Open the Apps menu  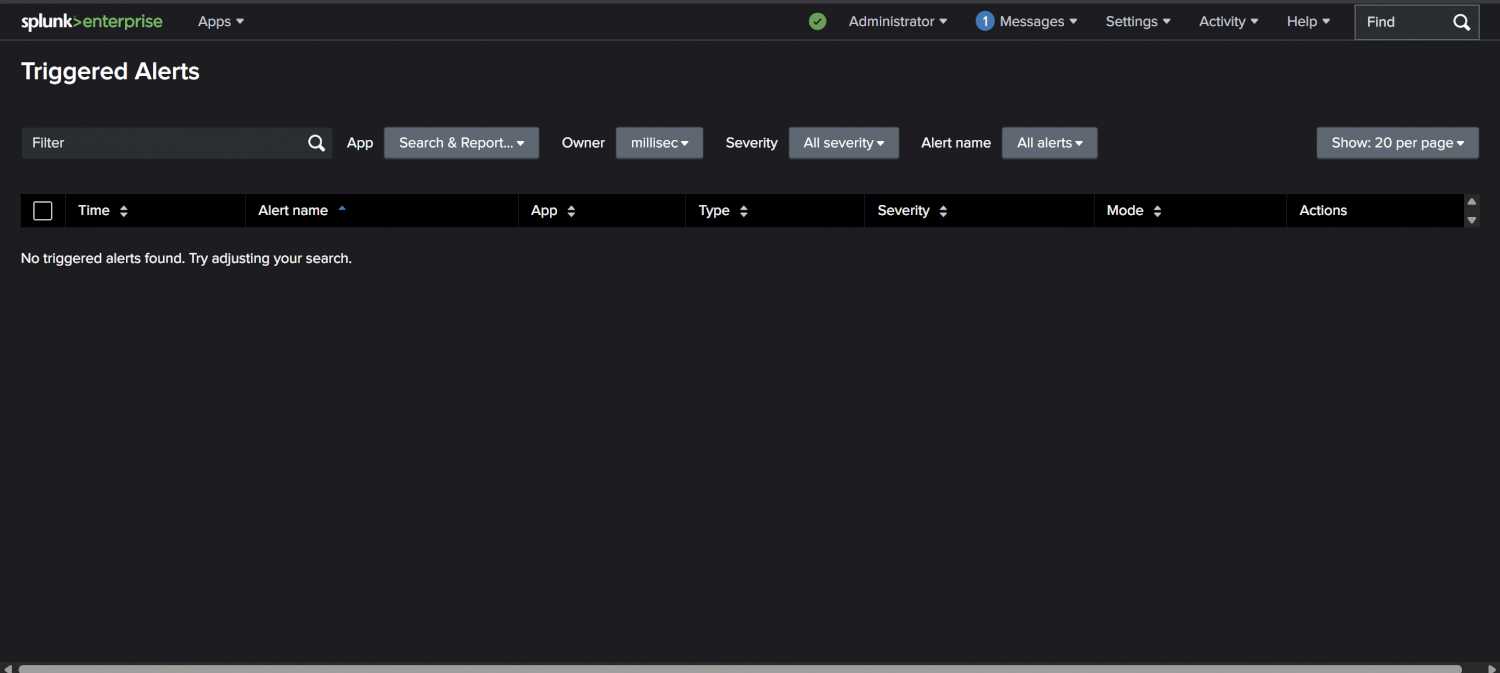pos(220,21)
